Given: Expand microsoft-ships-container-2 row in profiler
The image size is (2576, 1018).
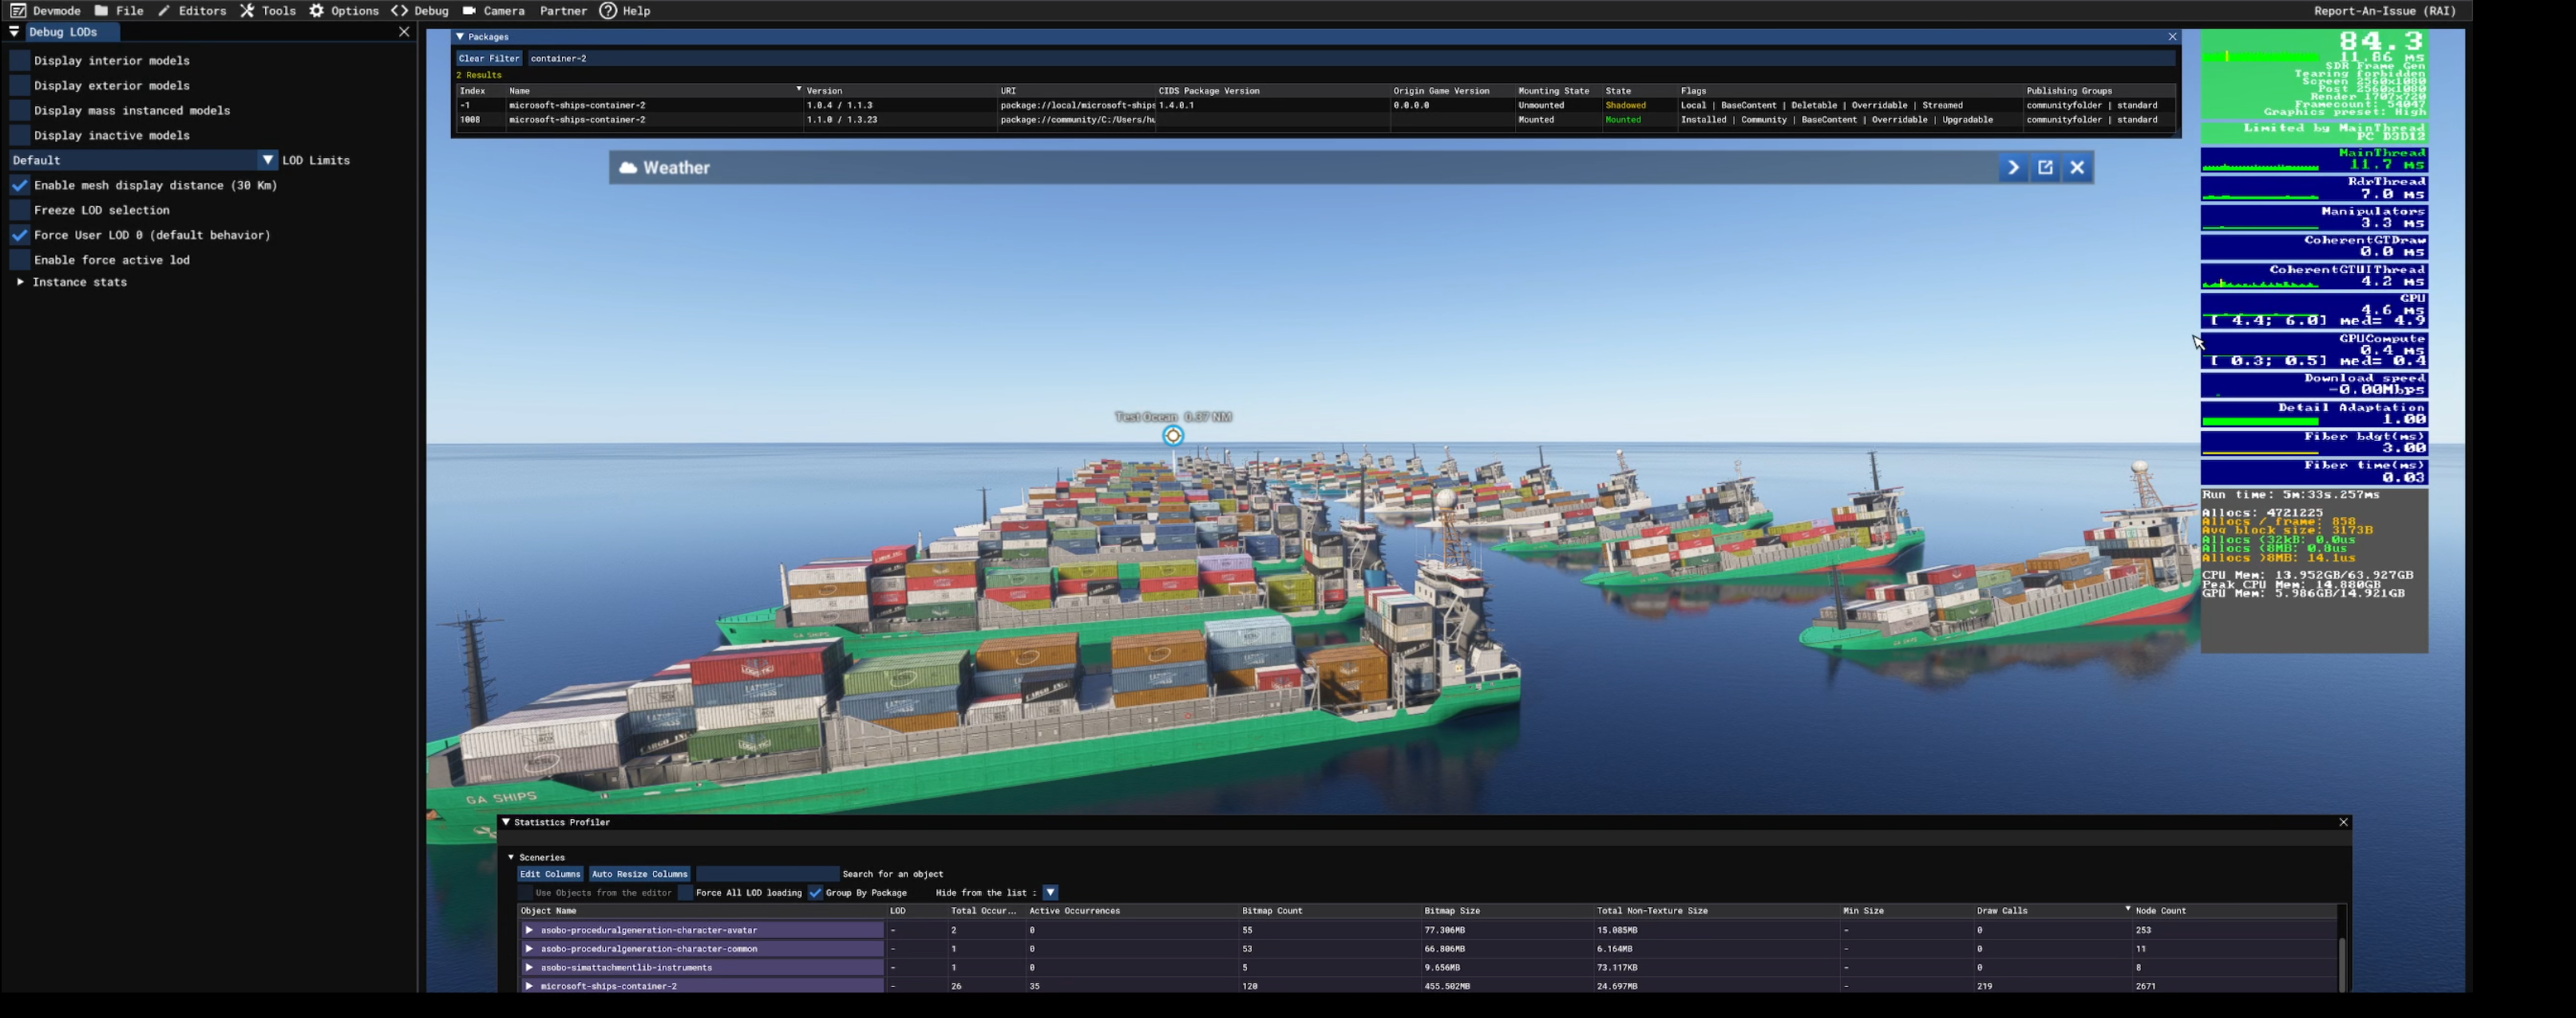Looking at the screenshot, I should click(529, 986).
